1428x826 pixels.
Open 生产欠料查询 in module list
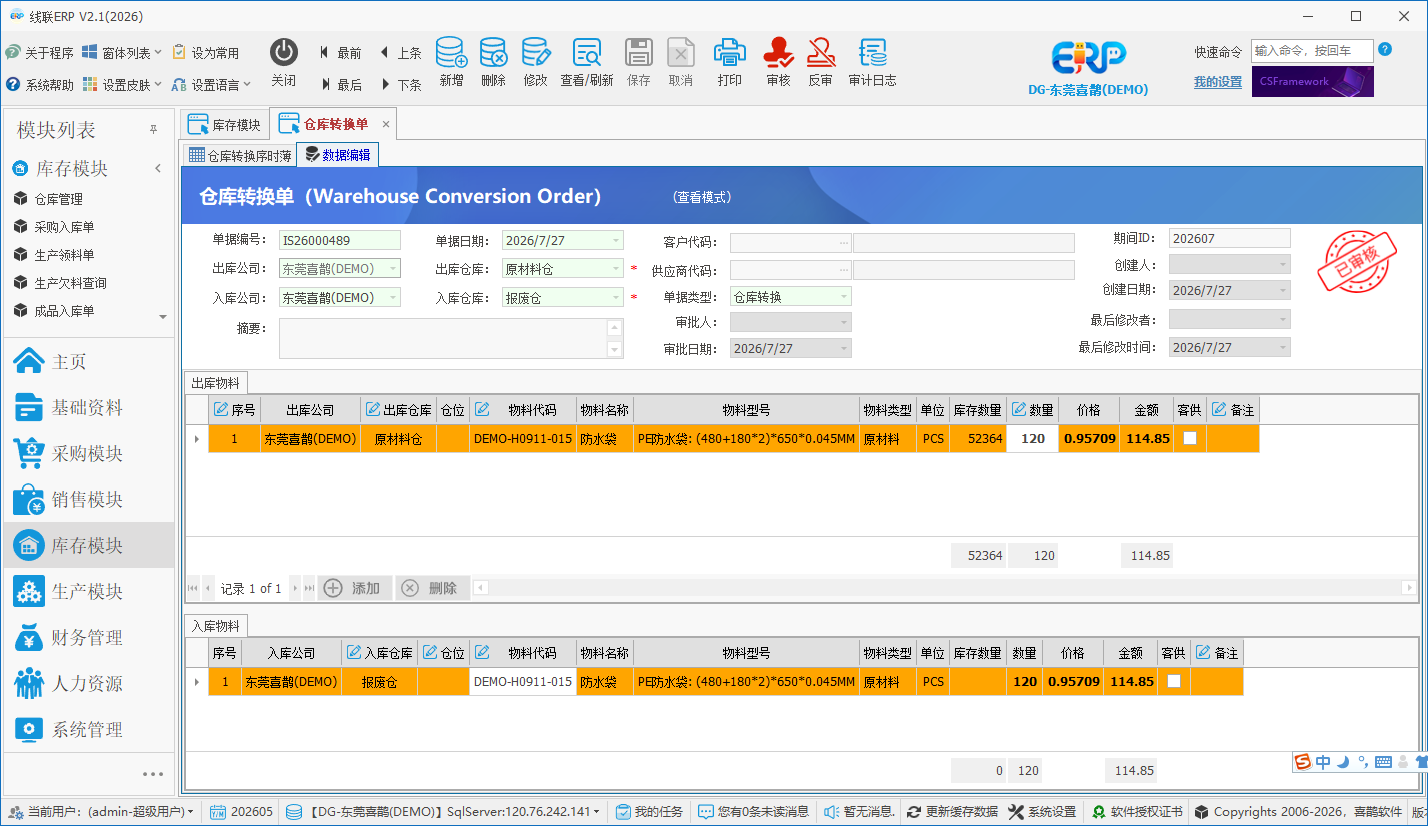(70, 283)
